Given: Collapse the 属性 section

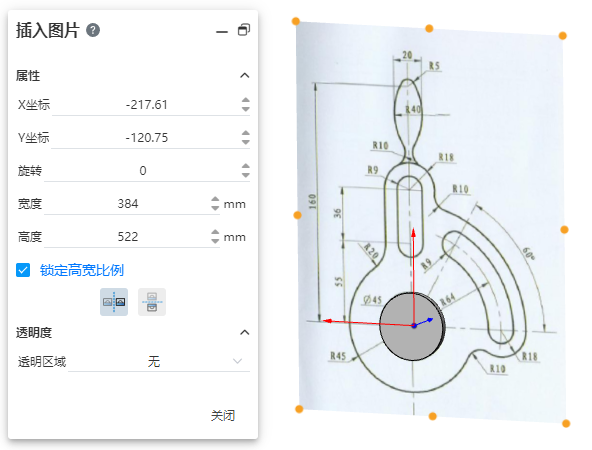Looking at the screenshot, I should 245,76.
